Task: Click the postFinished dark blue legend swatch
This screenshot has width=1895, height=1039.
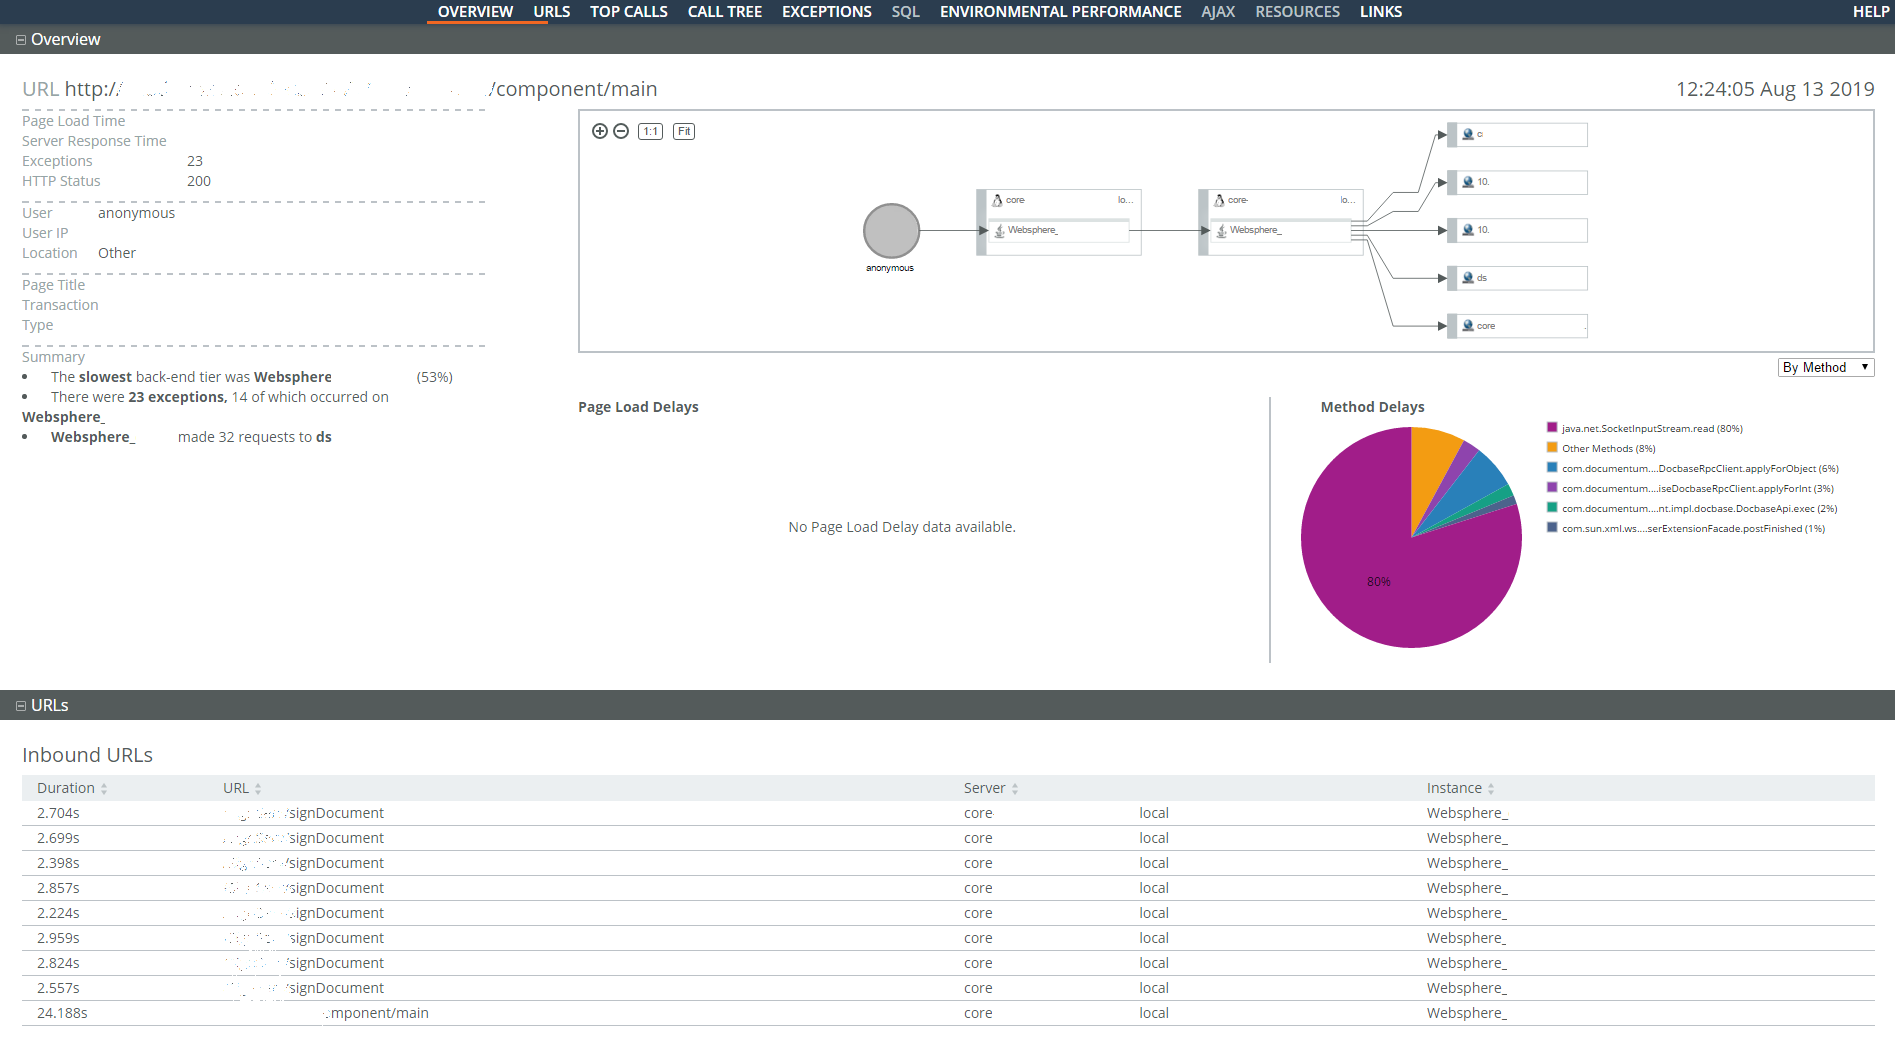Action: 1552,528
